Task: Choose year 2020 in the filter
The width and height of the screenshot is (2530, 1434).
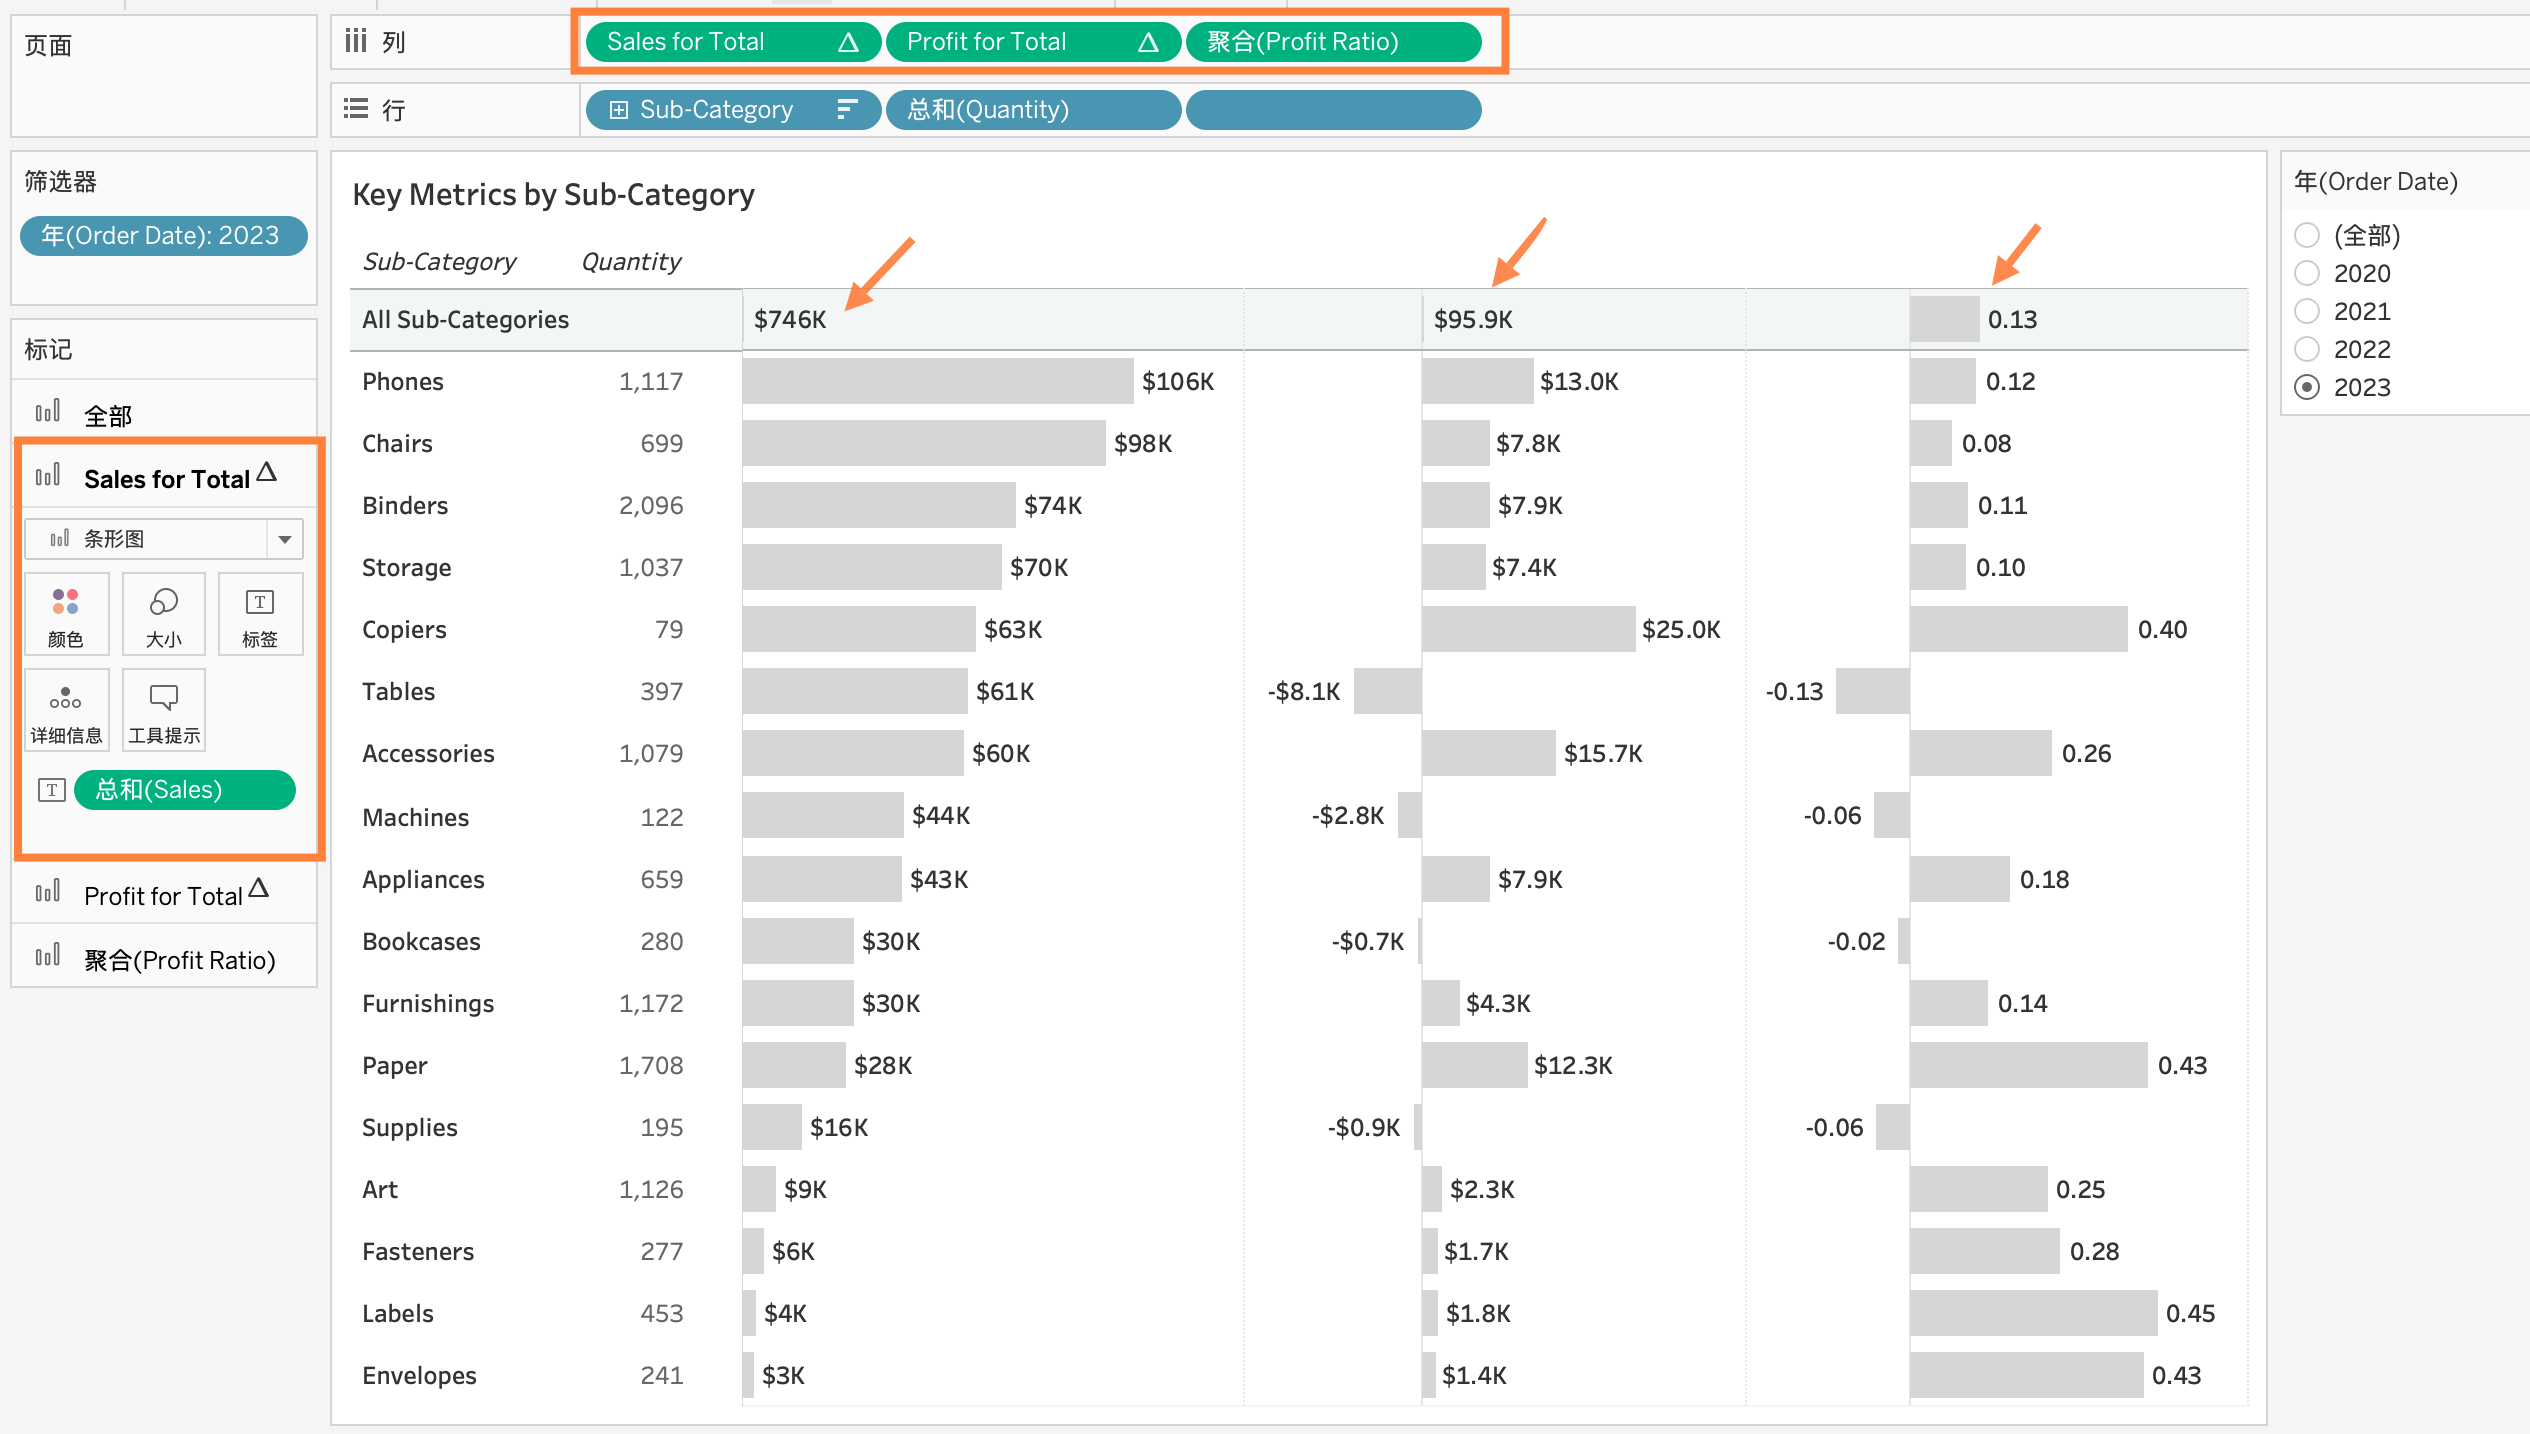Action: pos(2307,273)
